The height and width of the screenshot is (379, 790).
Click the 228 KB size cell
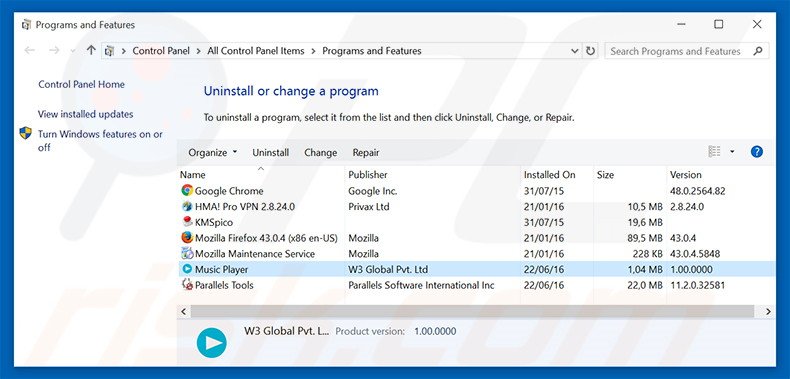coord(648,254)
